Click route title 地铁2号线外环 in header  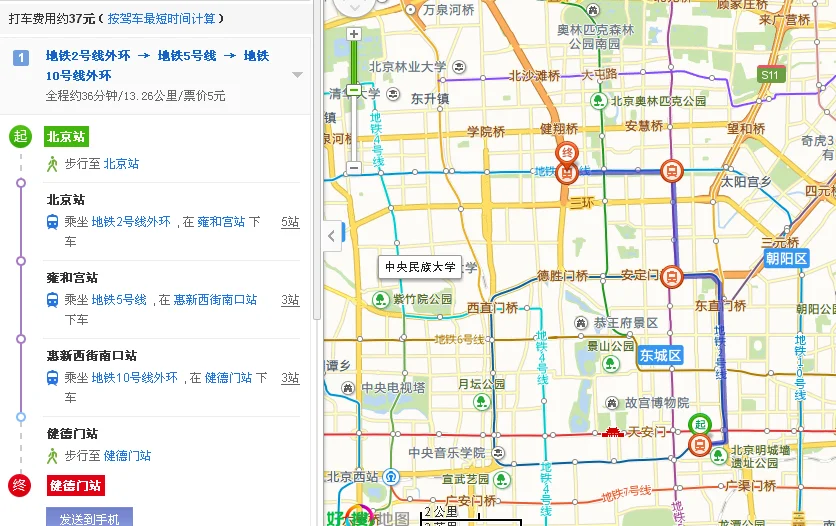88,56
